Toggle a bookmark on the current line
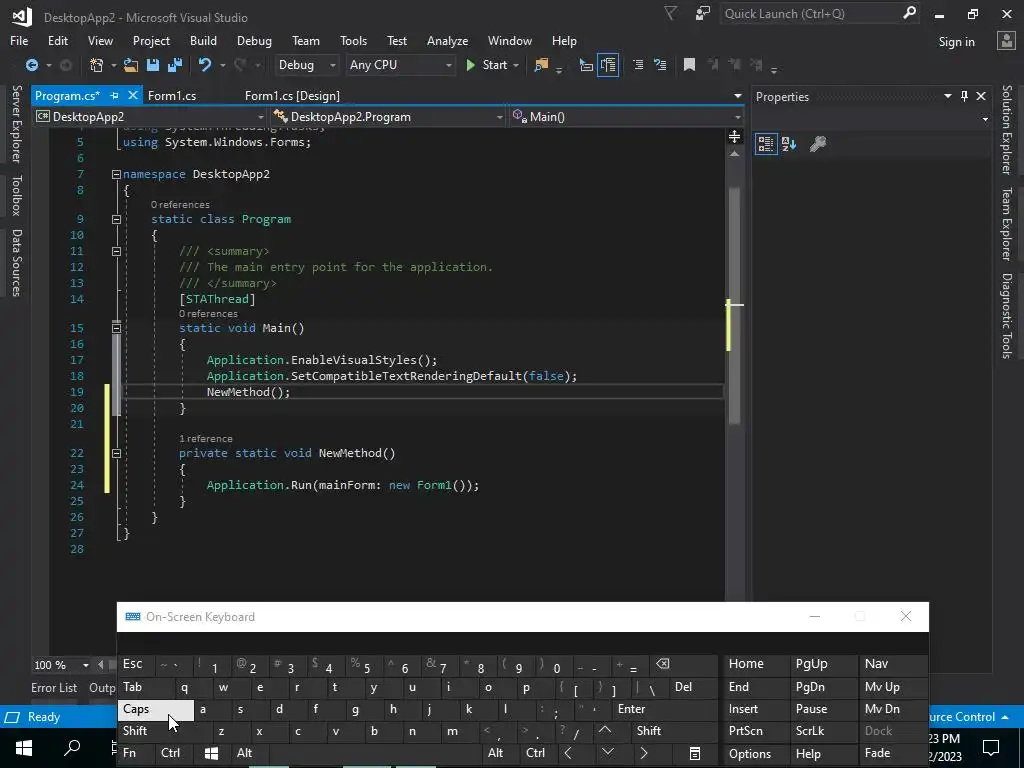The image size is (1024, 768). [689, 65]
